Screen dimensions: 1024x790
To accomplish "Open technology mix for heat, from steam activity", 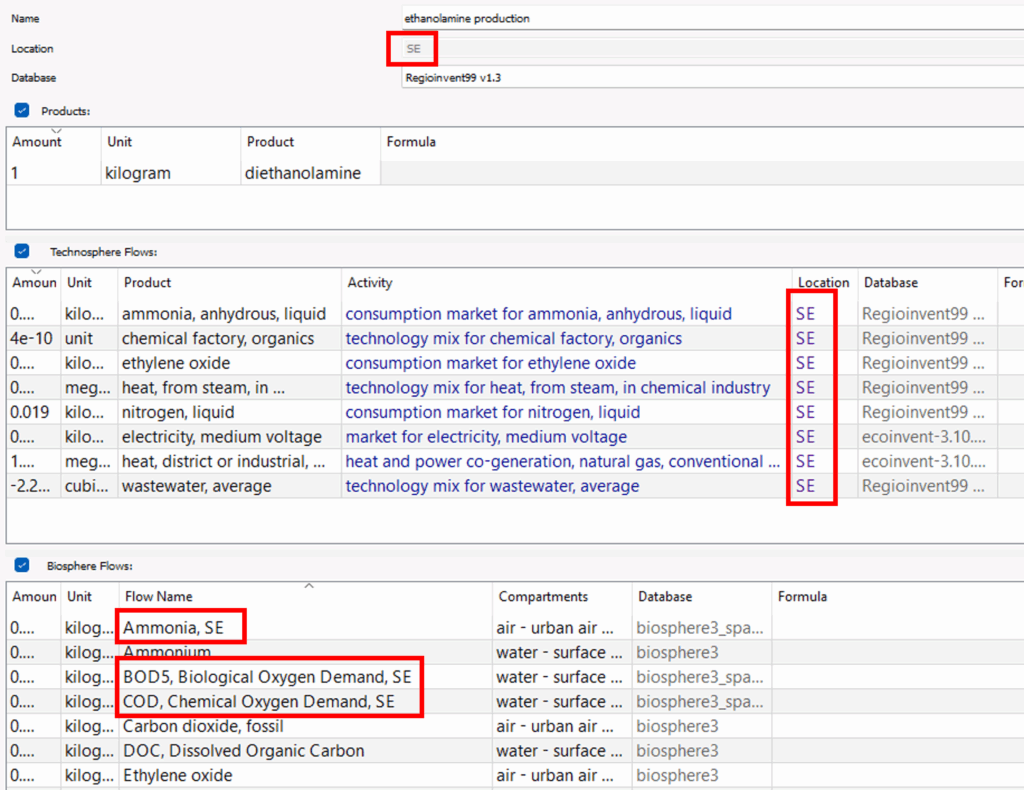I will pyautogui.click(x=558, y=388).
